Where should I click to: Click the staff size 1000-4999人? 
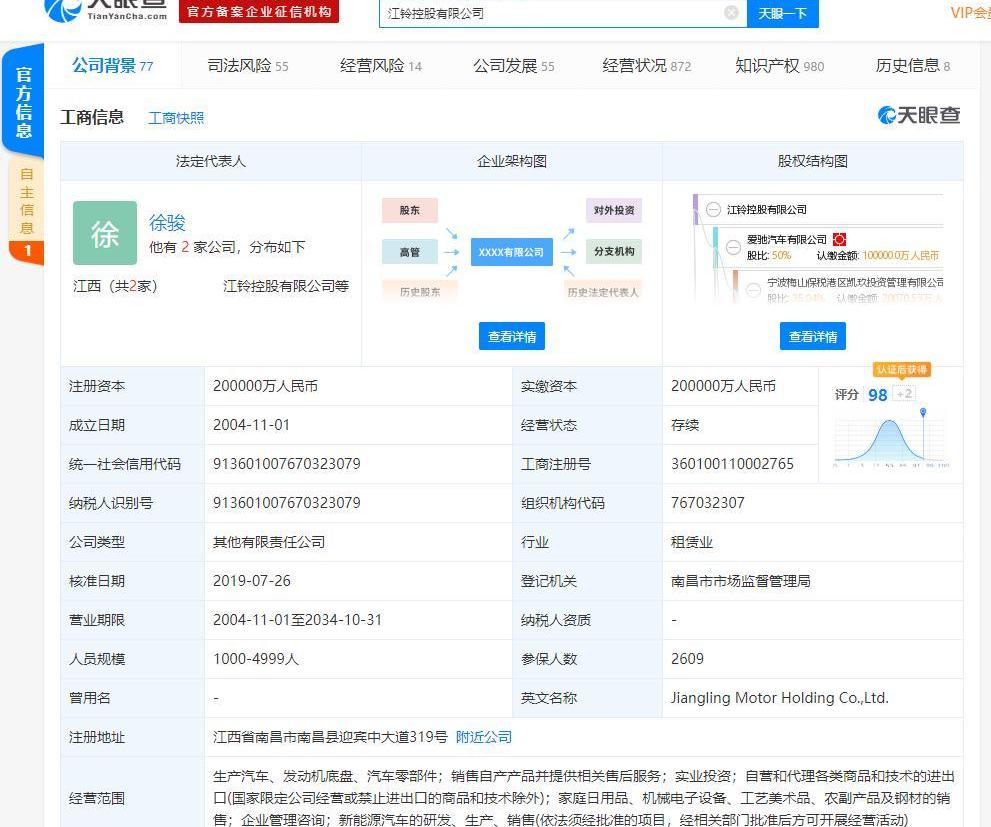(256, 659)
